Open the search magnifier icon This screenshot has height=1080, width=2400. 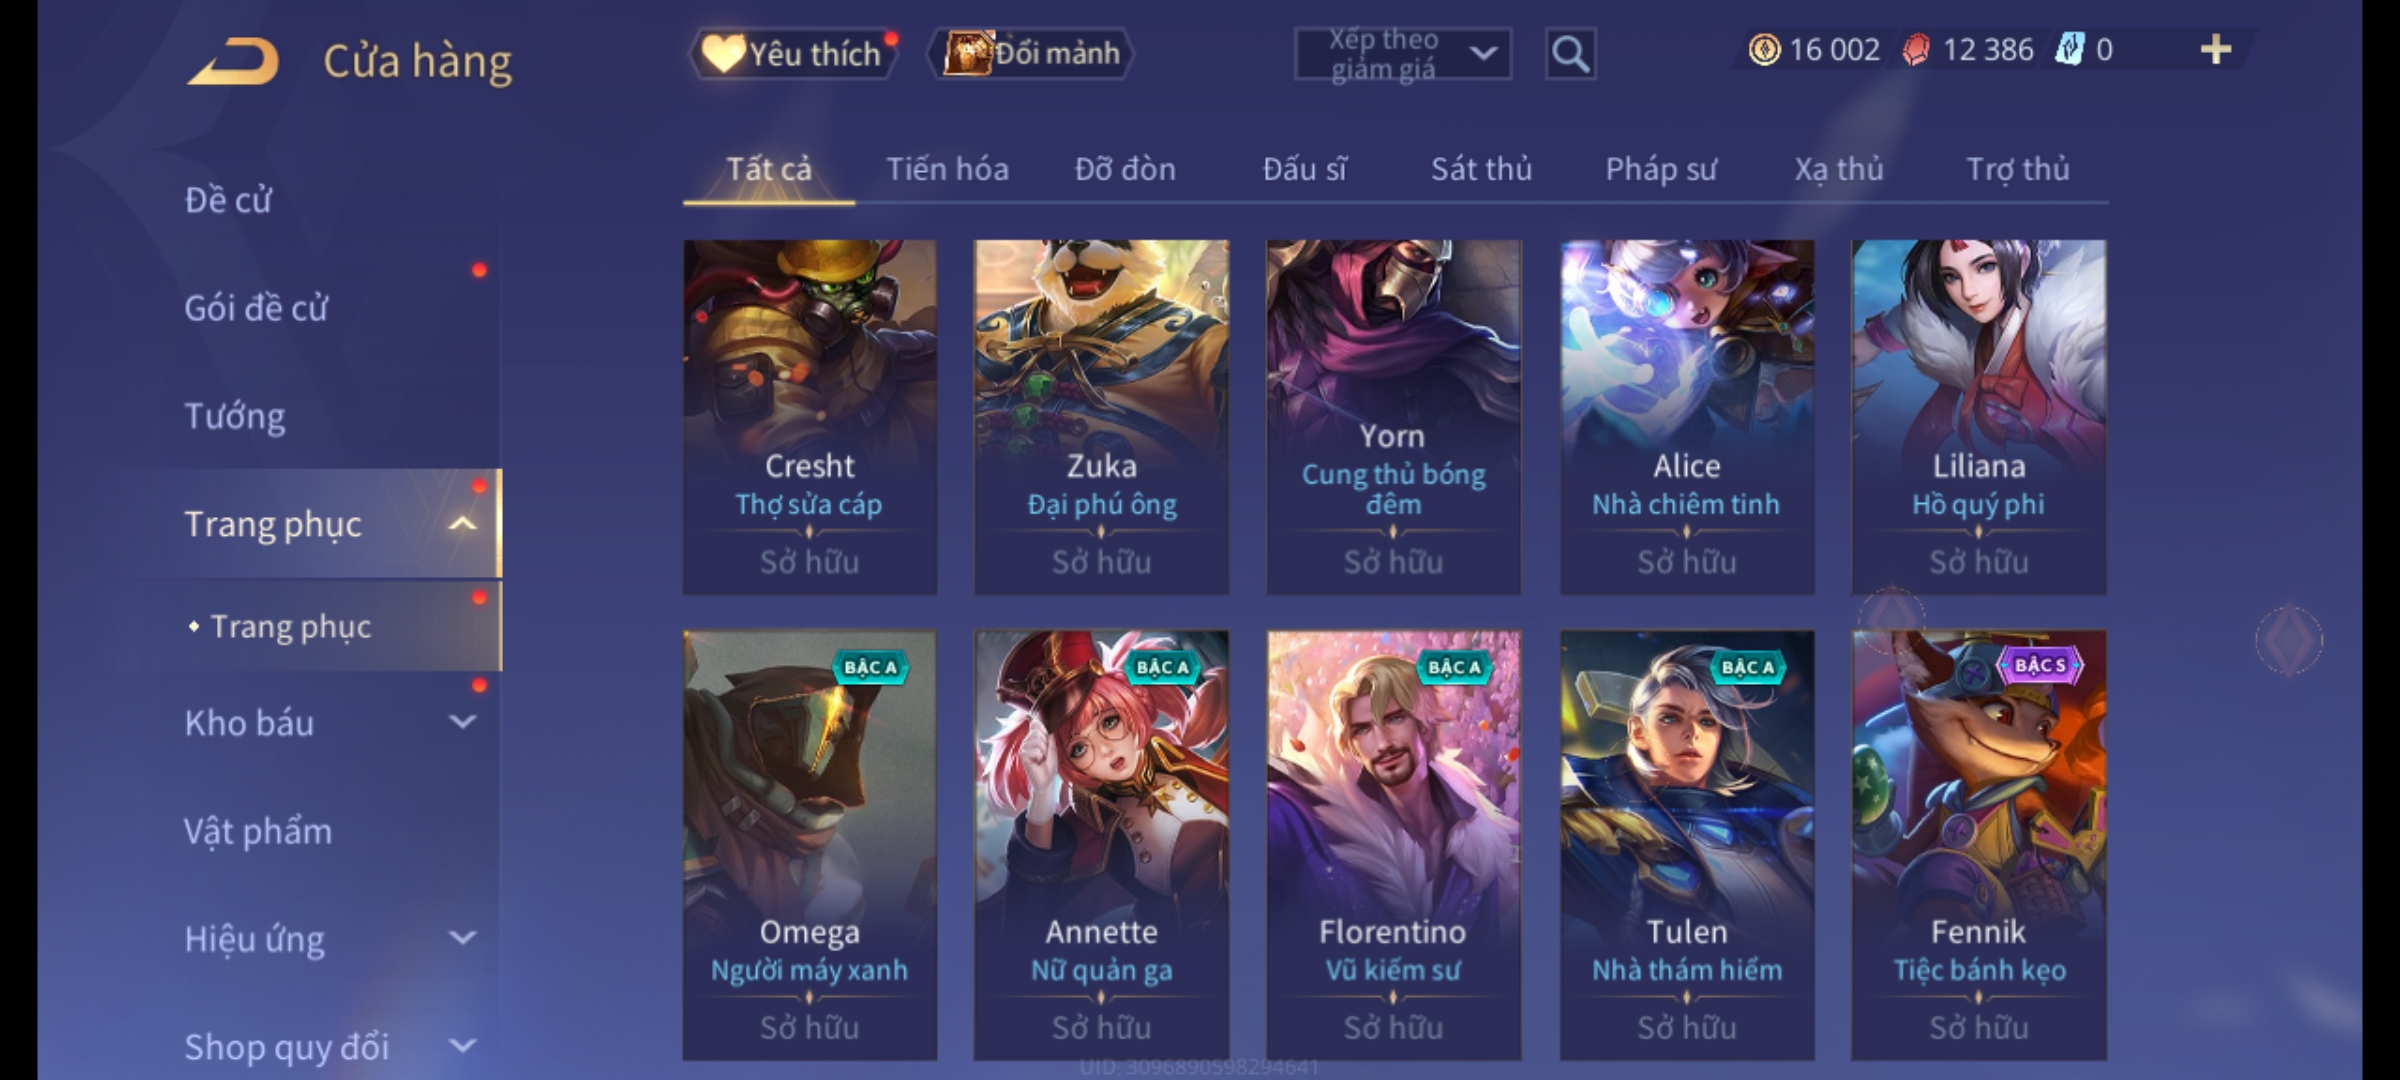[1570, 54]
